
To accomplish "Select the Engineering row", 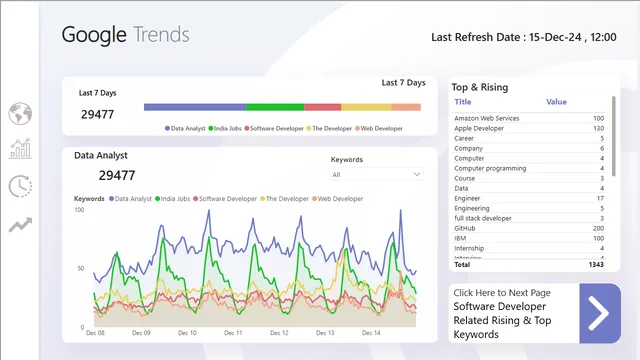I will [529, 208].
